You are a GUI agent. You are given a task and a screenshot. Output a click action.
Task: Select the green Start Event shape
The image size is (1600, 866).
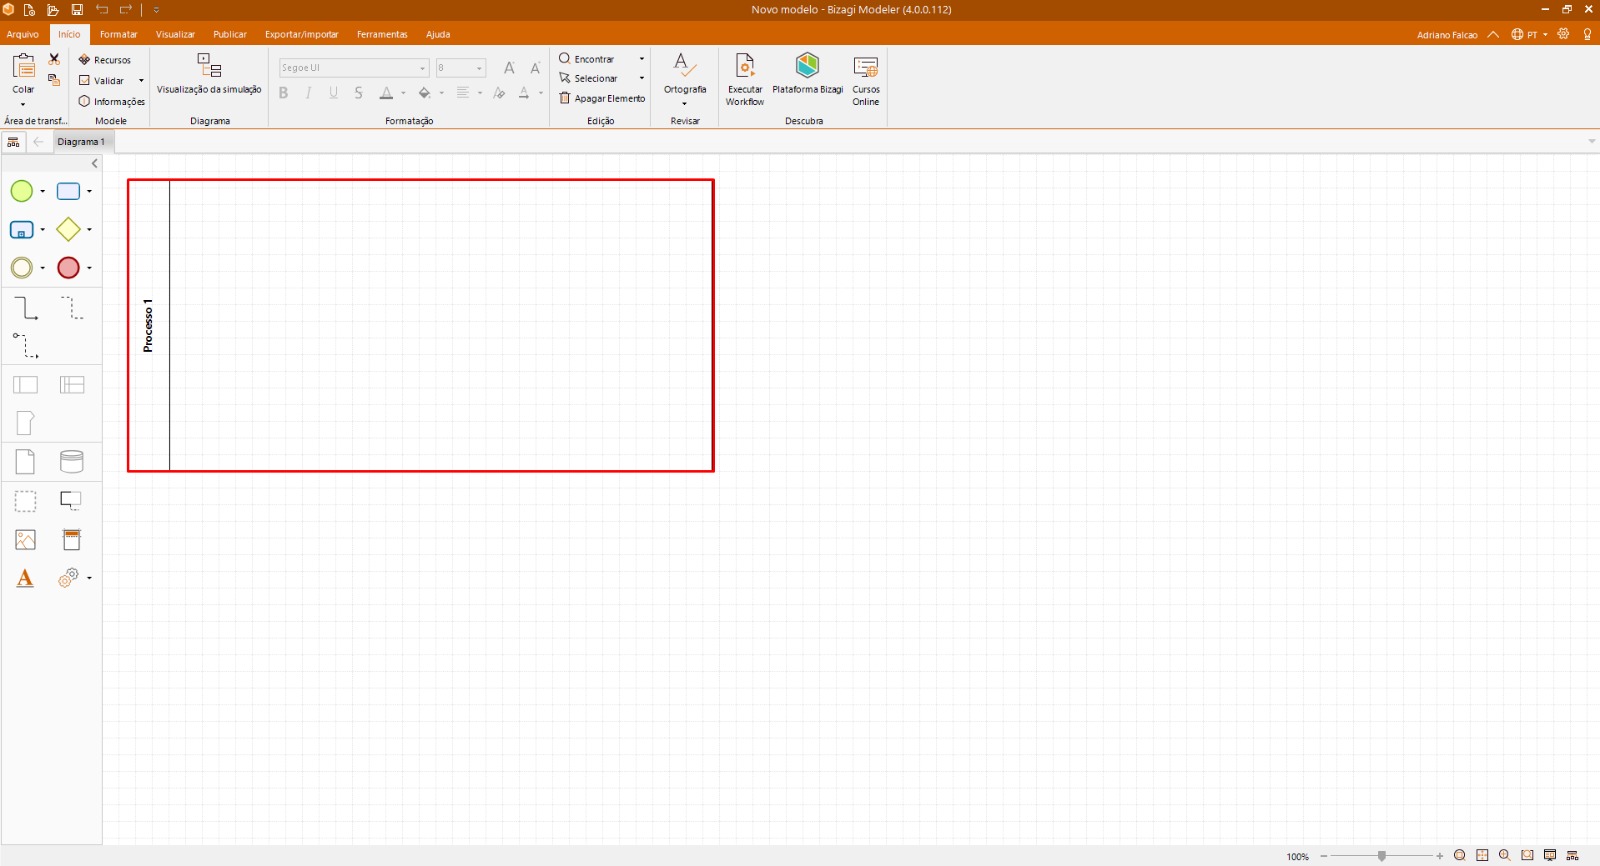tap(21, 191)
